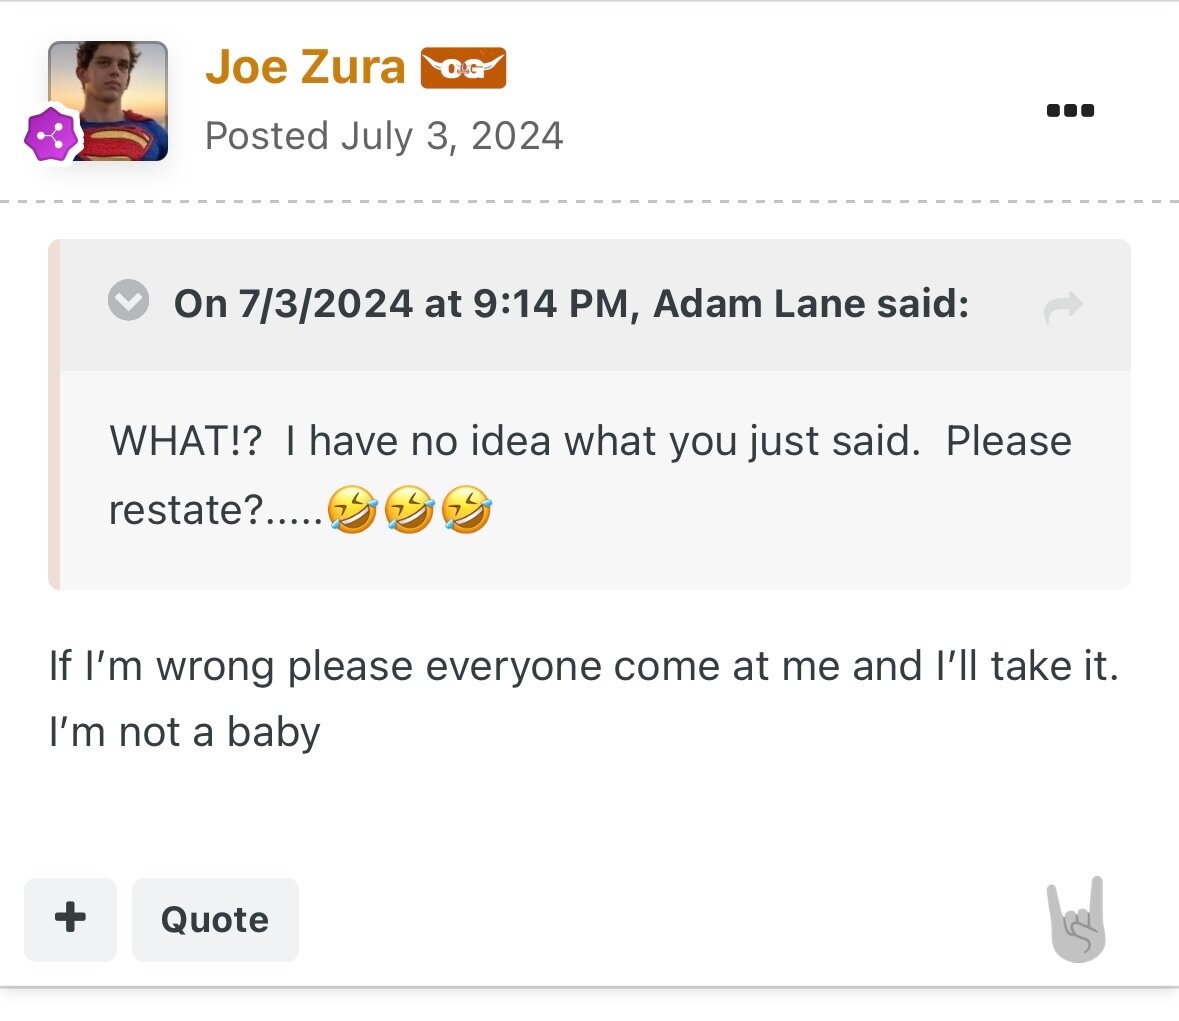This screenshot has height=1021, width=1179.
Task: Open the three-dot post options menu
Action: [1070, 111]
